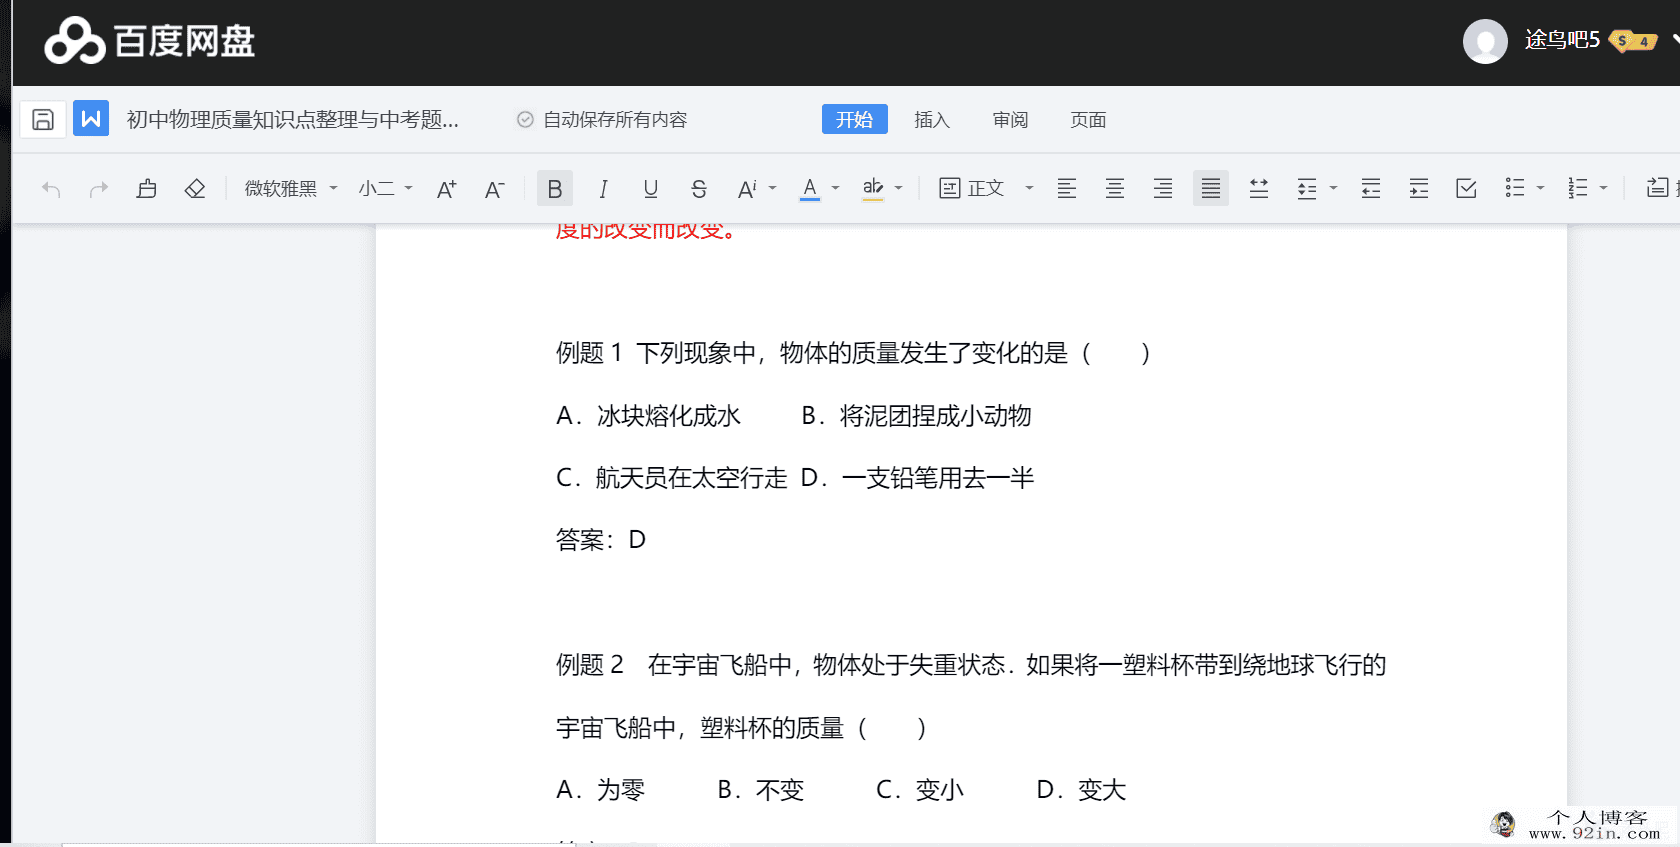
Task: Select the format painter tool
Action: click(147, 188)
